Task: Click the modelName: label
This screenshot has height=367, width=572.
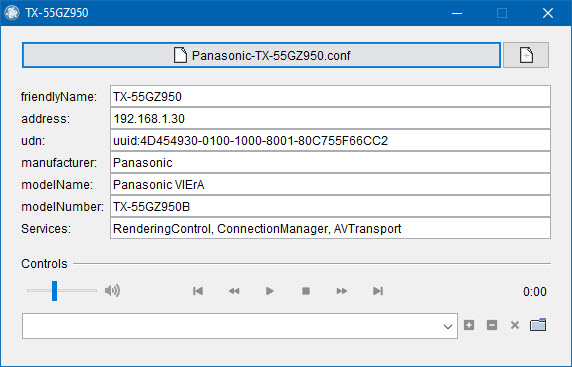Action: [x=57, y=185]
